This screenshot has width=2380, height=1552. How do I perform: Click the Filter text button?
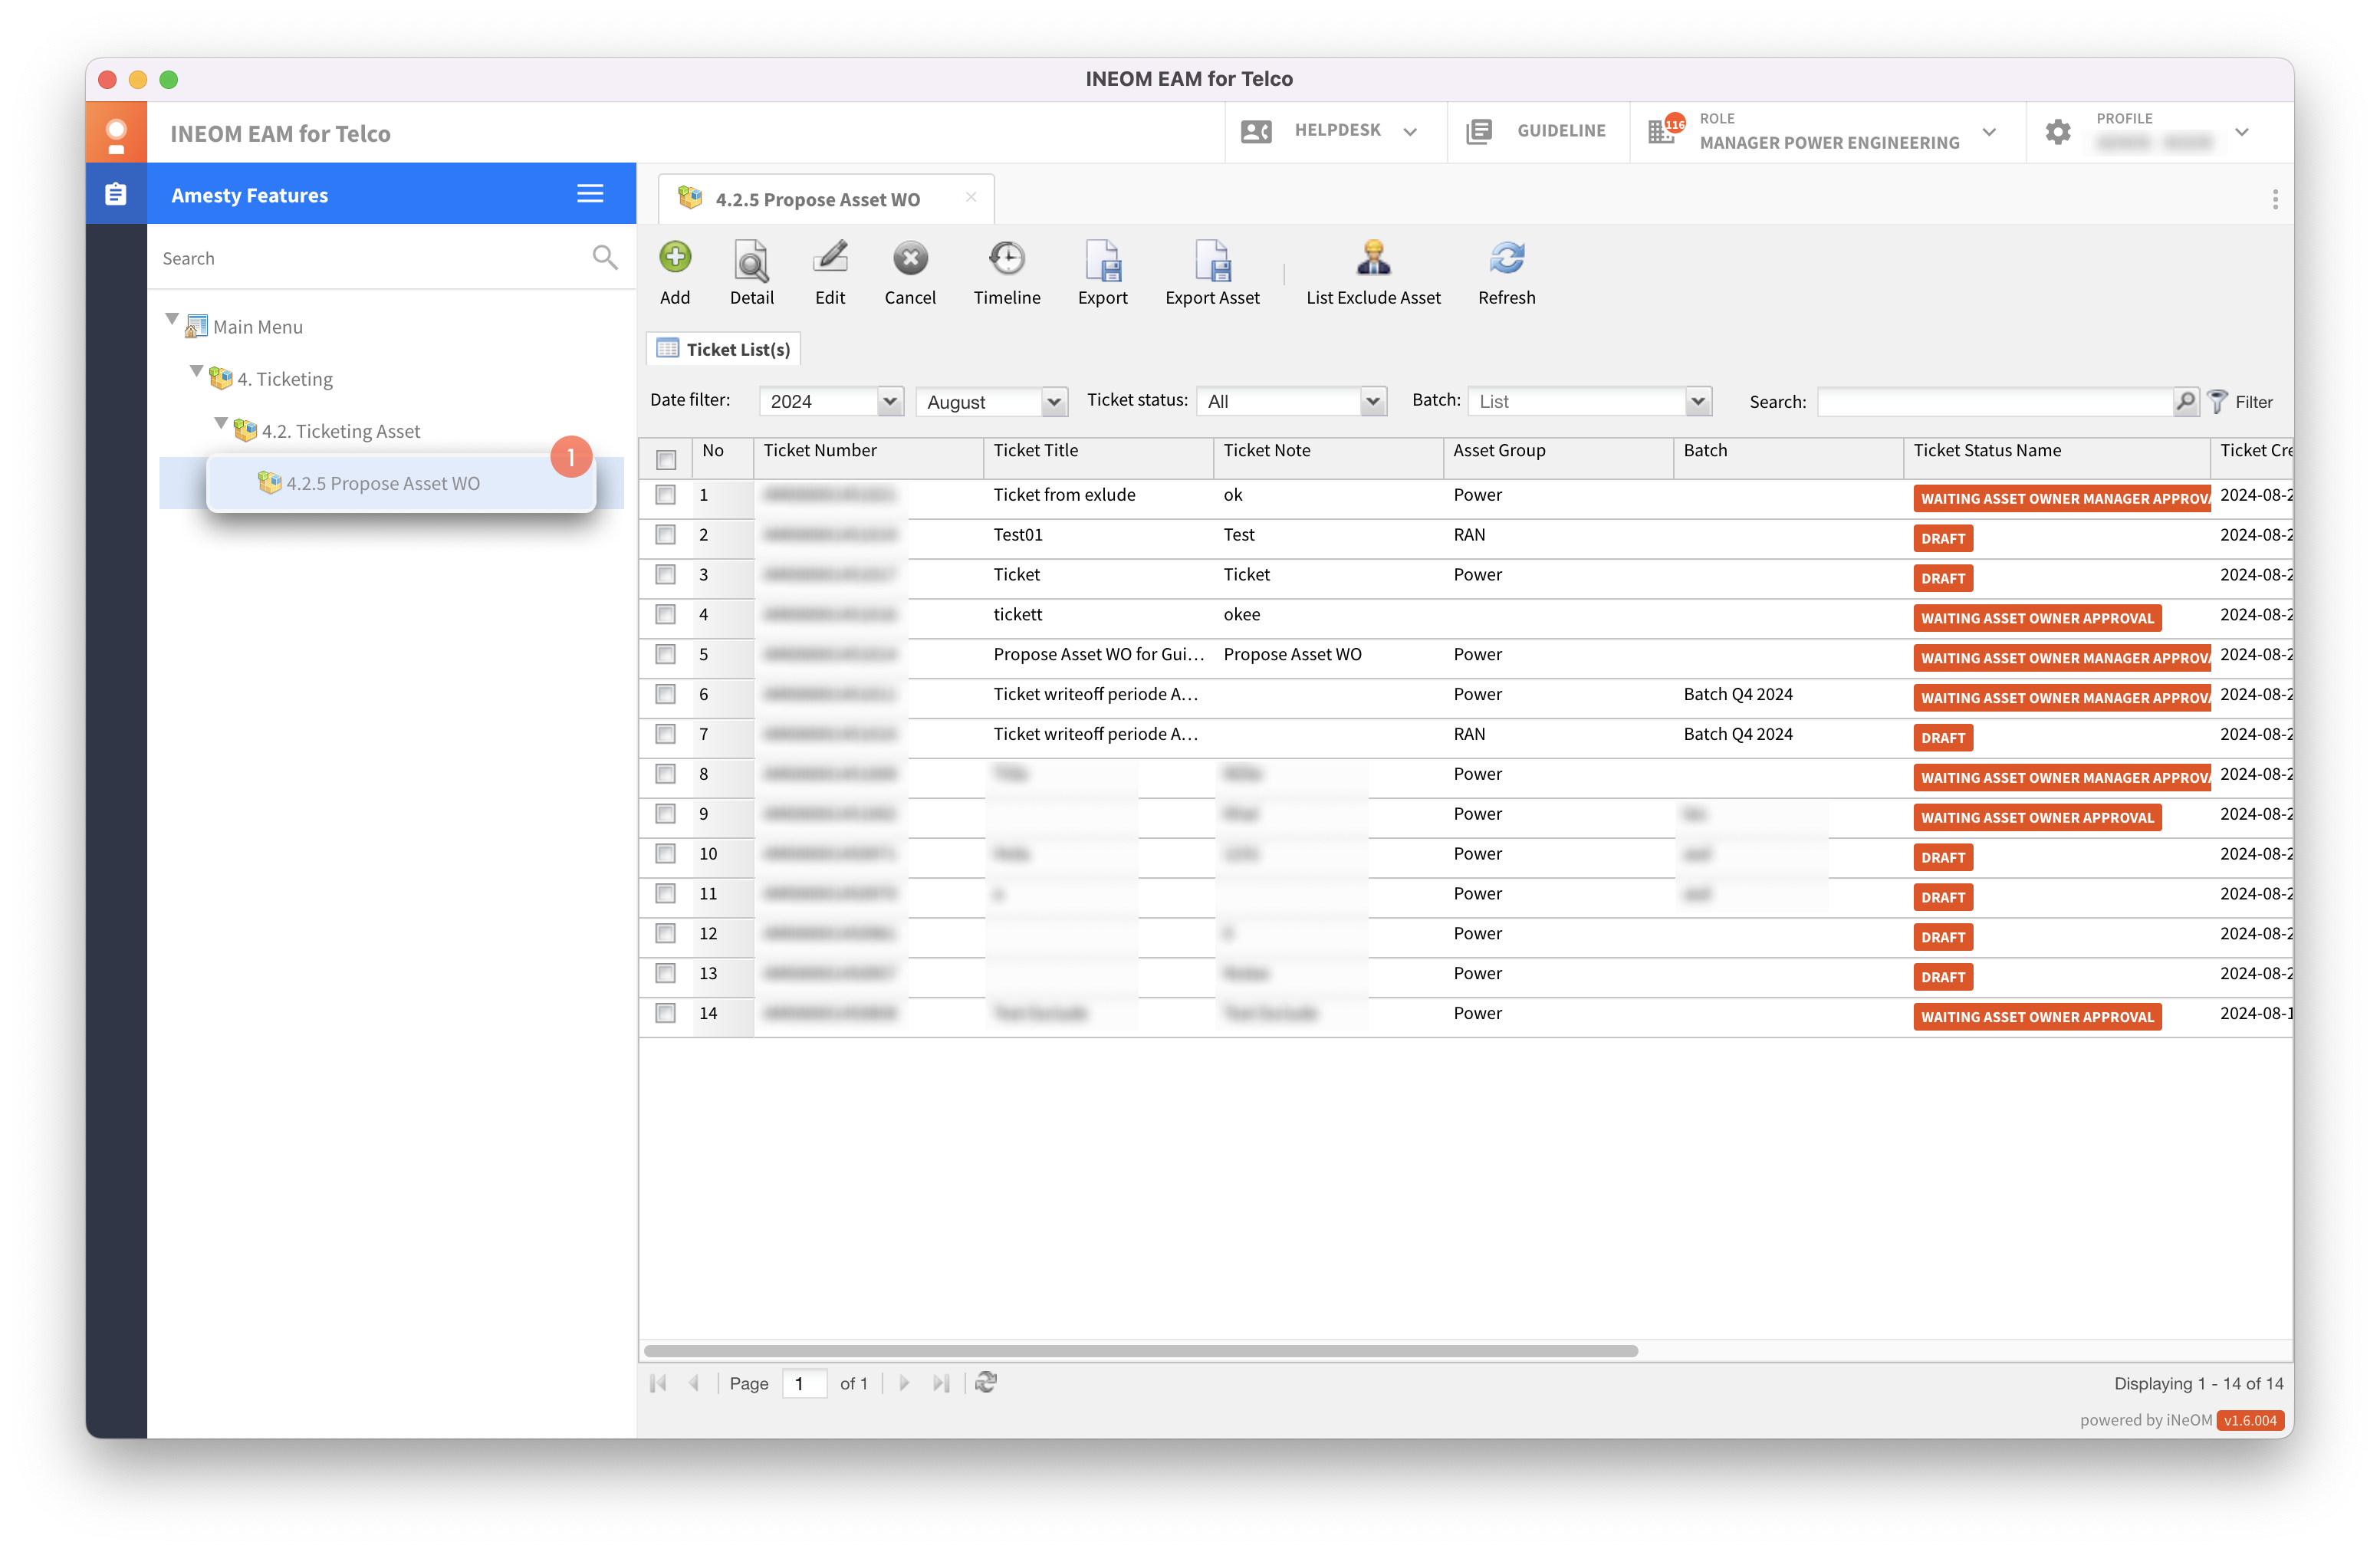[2254, 402]
